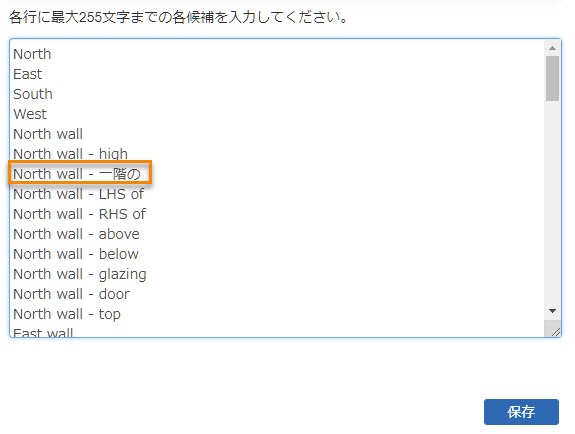Click the "North wall - top" line

click(x=67, y=314)
